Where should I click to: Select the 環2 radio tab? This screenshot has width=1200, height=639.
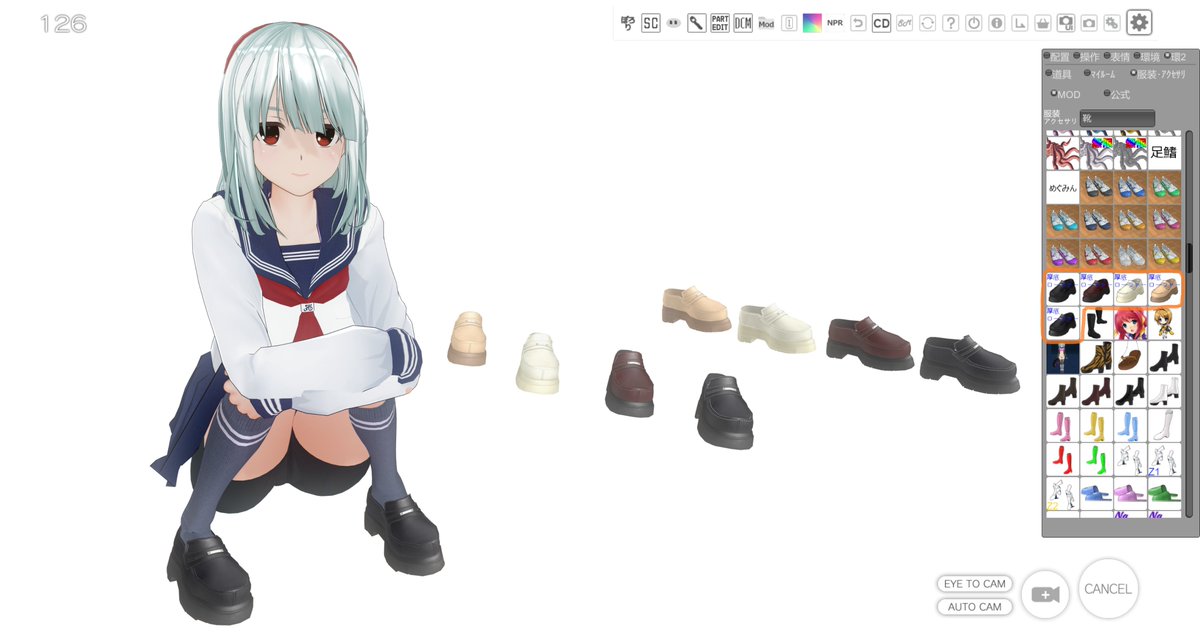click(1174, 57)
